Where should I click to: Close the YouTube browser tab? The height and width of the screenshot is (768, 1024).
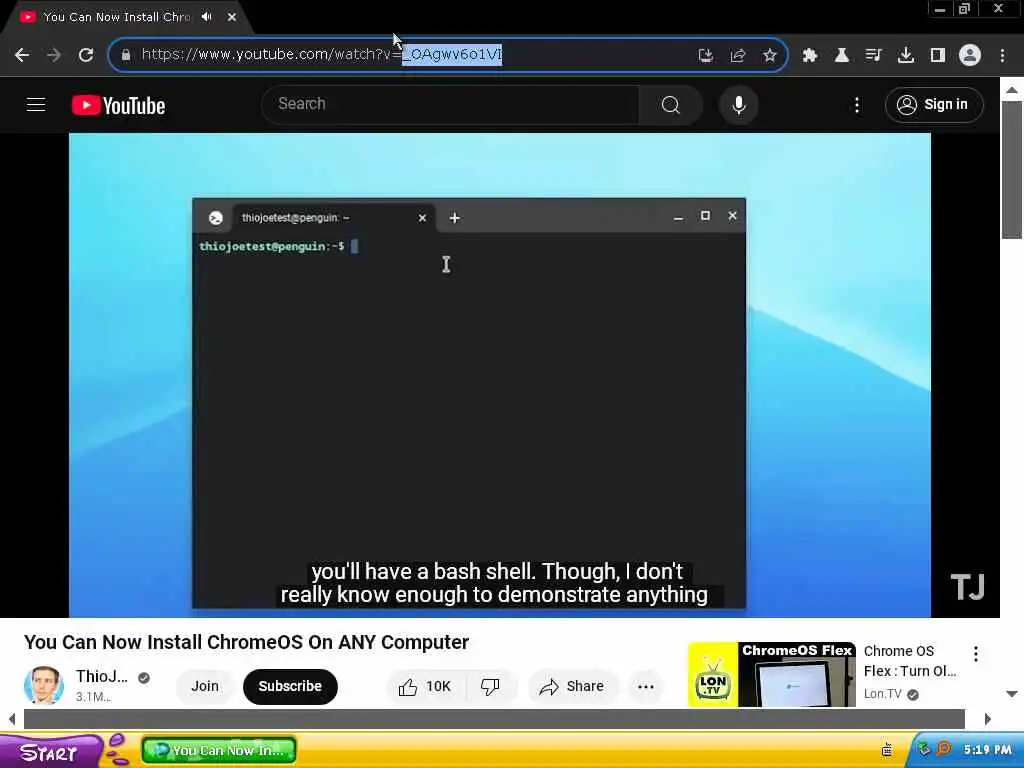tap(232, 17)
